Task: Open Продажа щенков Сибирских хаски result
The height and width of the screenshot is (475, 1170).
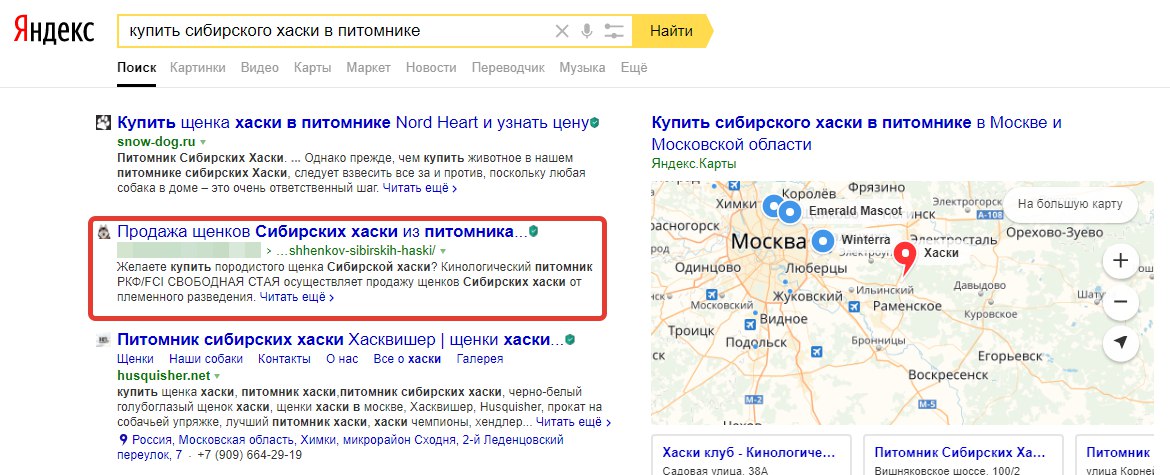Action: pyautogui.click(x=322, y=231)
